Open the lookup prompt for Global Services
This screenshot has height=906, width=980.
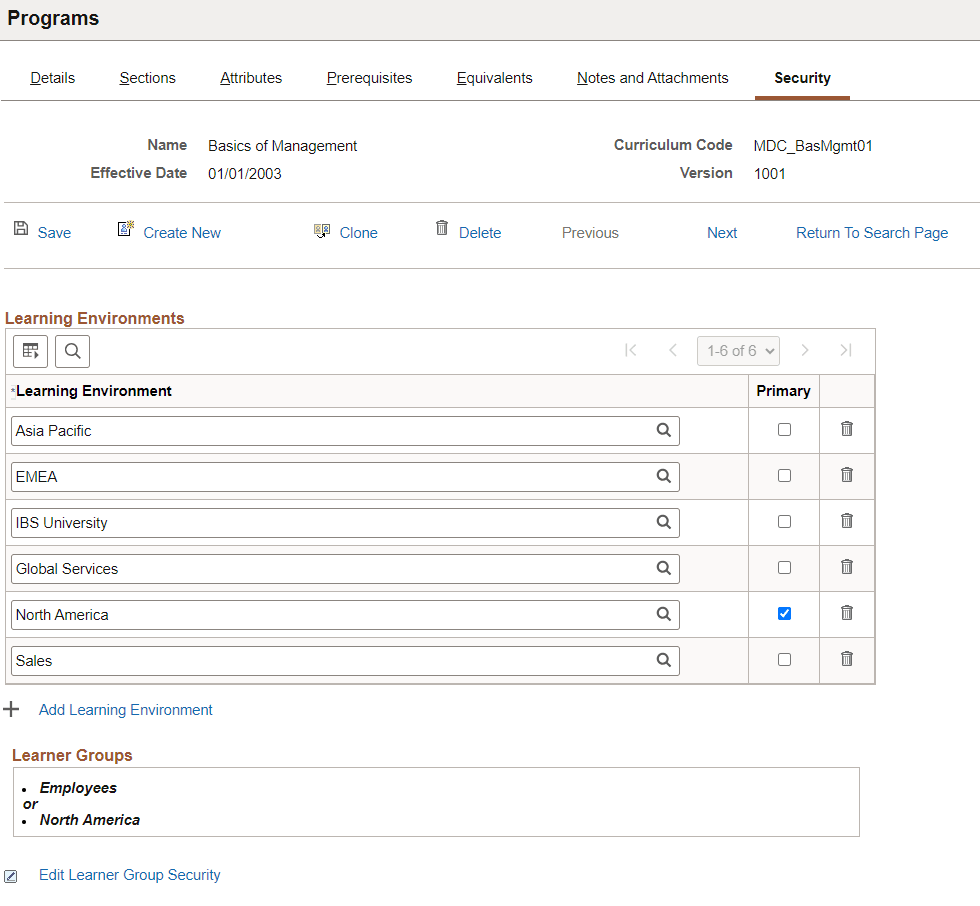[663, 568]
